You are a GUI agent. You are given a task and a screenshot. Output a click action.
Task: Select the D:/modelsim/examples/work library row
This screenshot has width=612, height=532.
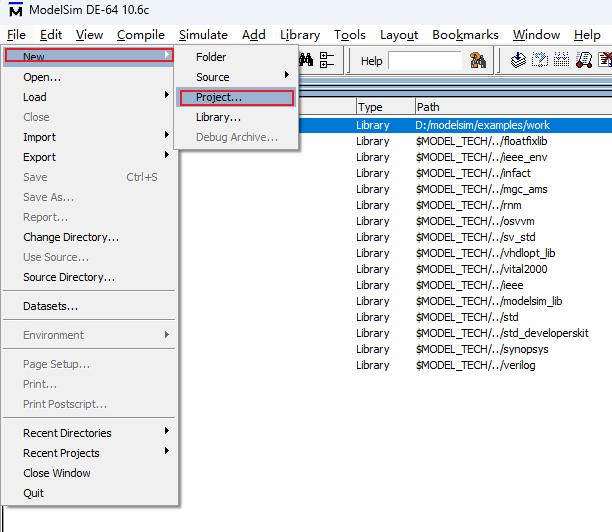(455, 125)
